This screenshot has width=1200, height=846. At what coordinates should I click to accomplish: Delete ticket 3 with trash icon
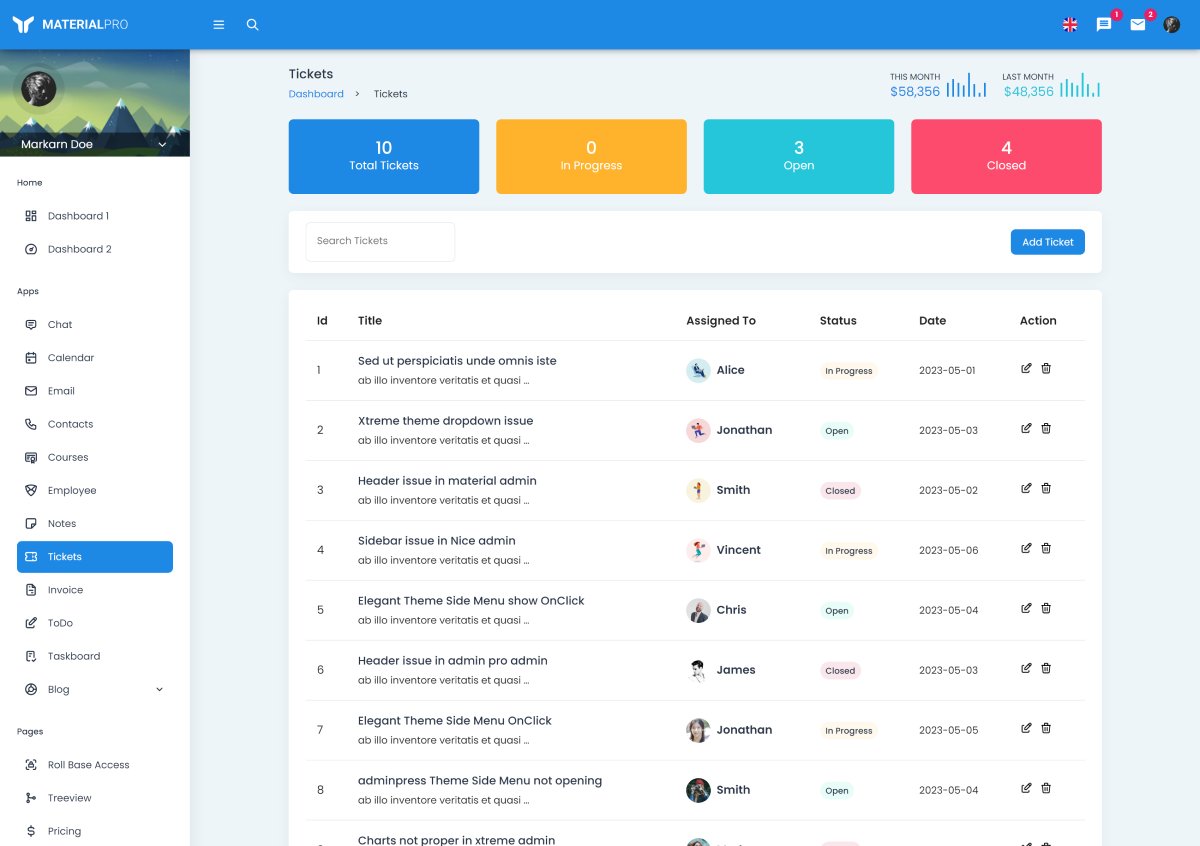tap(1046, 489)
